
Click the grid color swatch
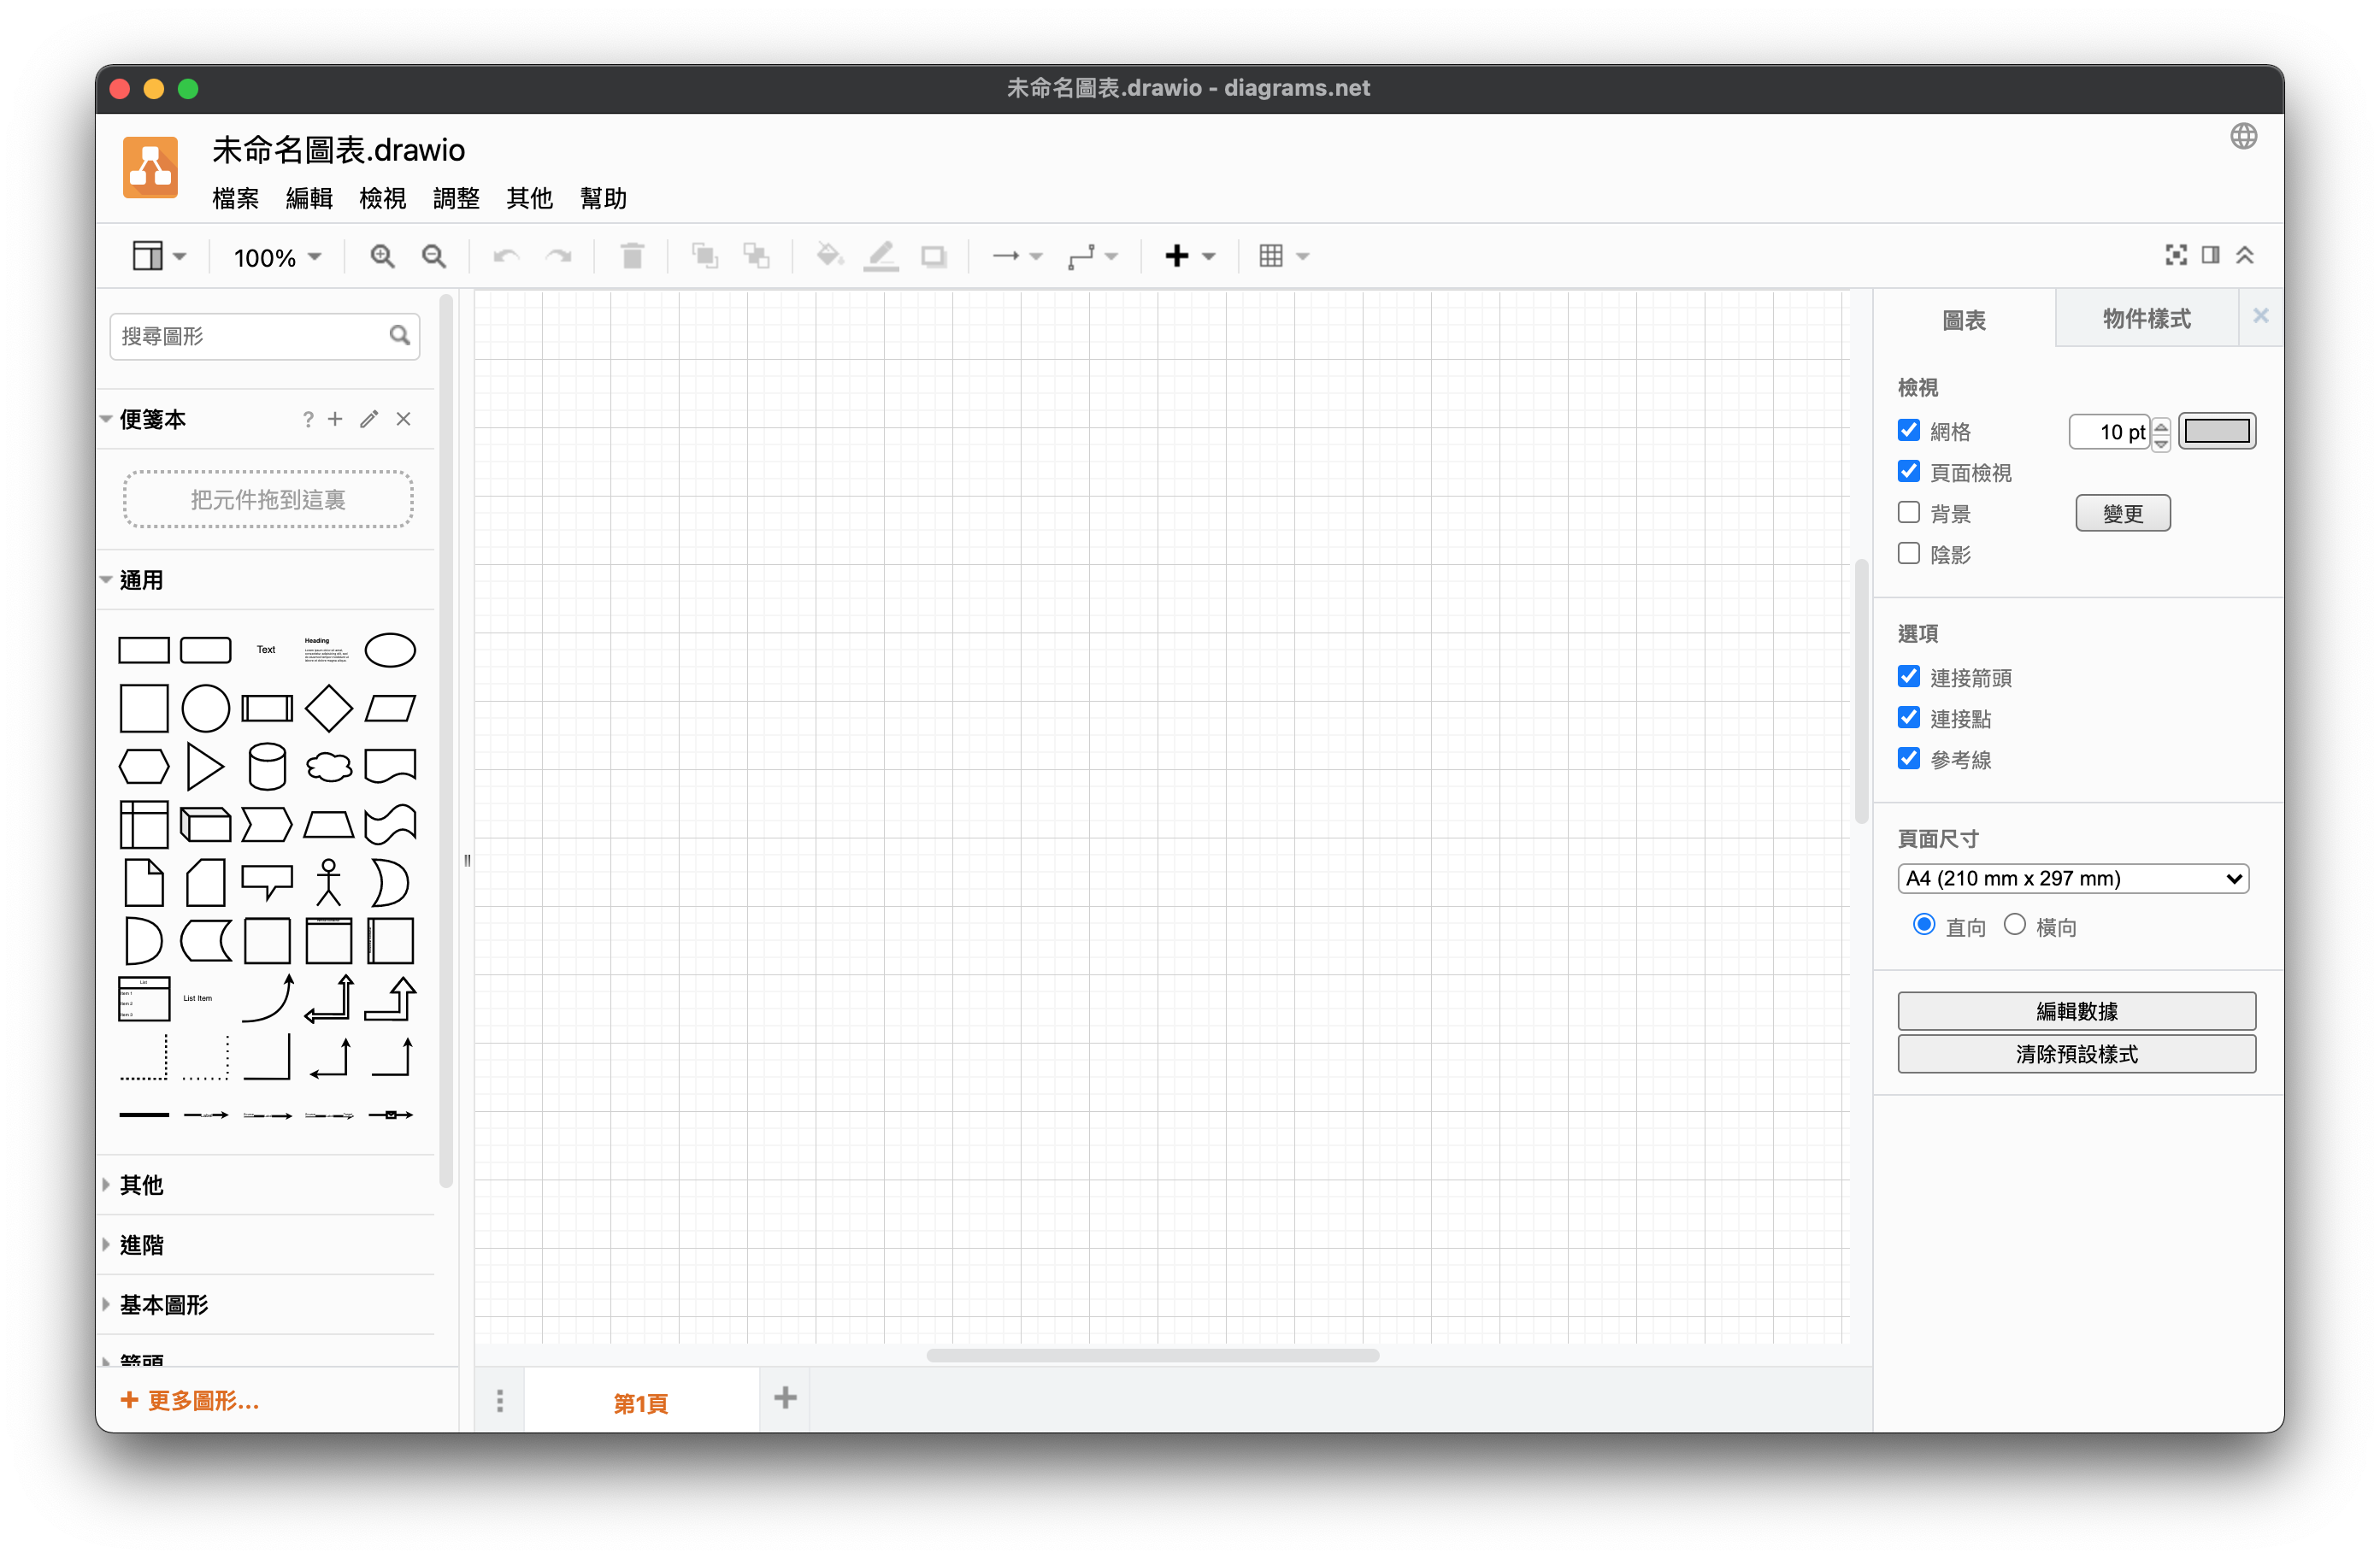(2216, 431)
